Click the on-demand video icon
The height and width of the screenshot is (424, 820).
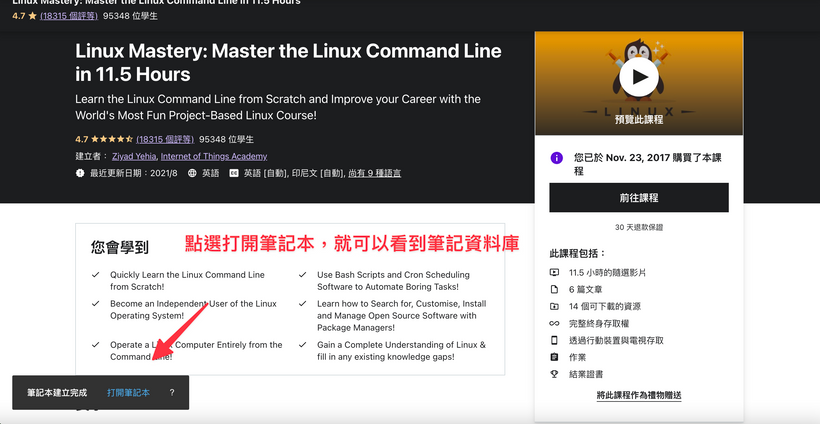(555, 272)
